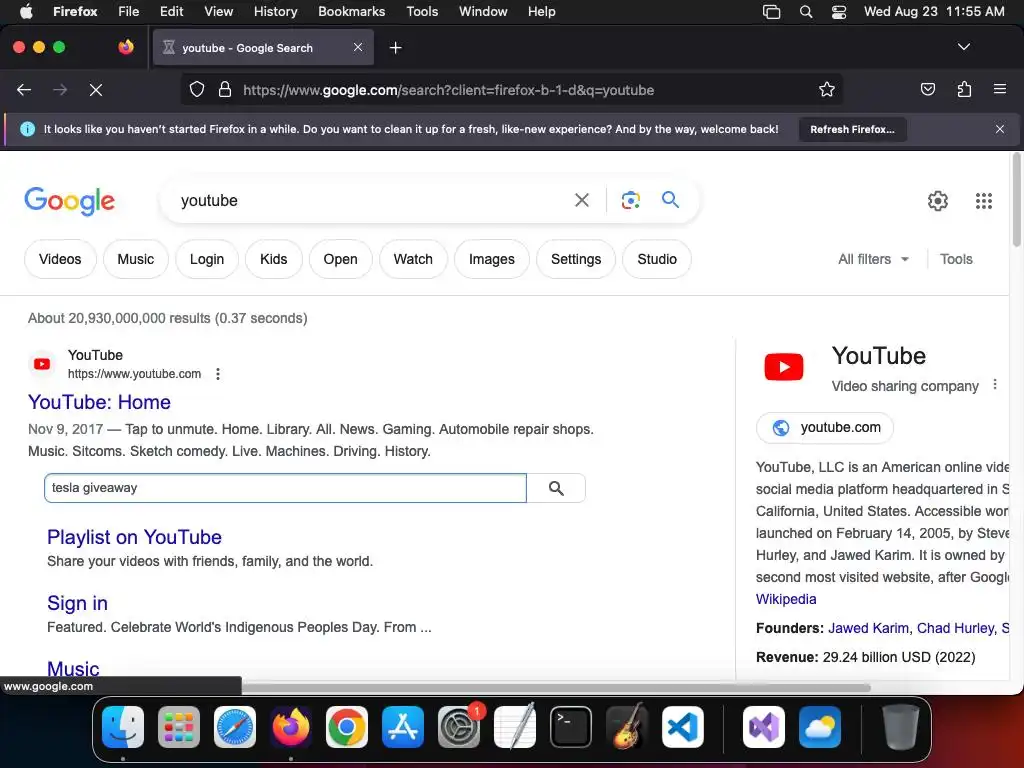
Task: Expand the list all tabs chevron
Action: tap(963, 47)
